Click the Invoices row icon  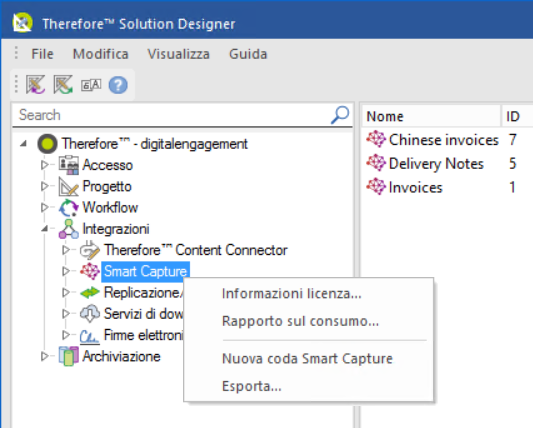click(376, 186)
